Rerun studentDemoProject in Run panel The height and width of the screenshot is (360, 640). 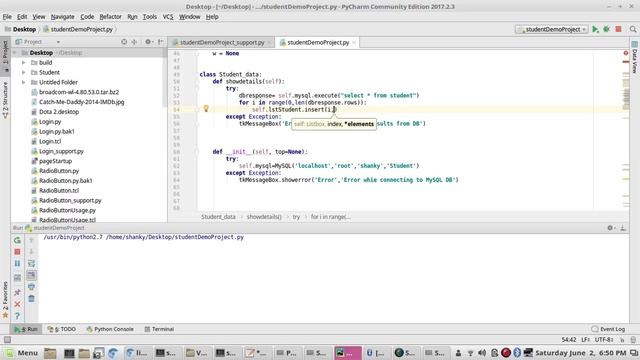click(x=17, y=240)
